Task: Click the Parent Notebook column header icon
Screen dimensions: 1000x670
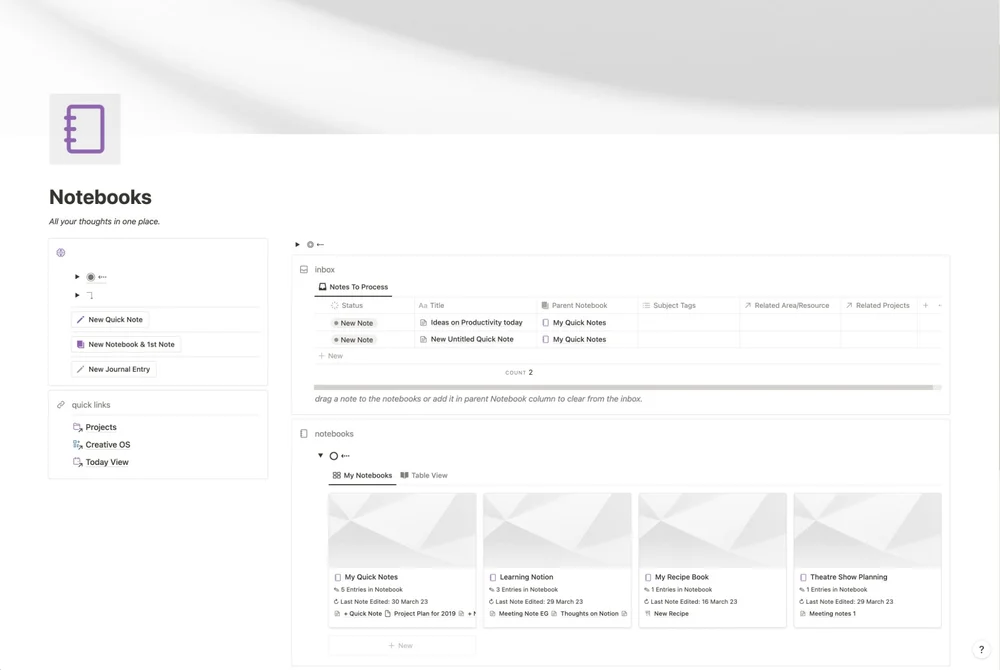Action: (x=543, y=304)
